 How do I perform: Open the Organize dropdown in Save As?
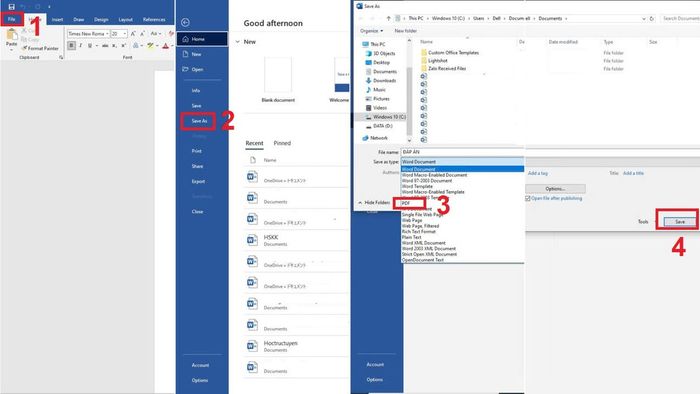(x=371, y=31)
